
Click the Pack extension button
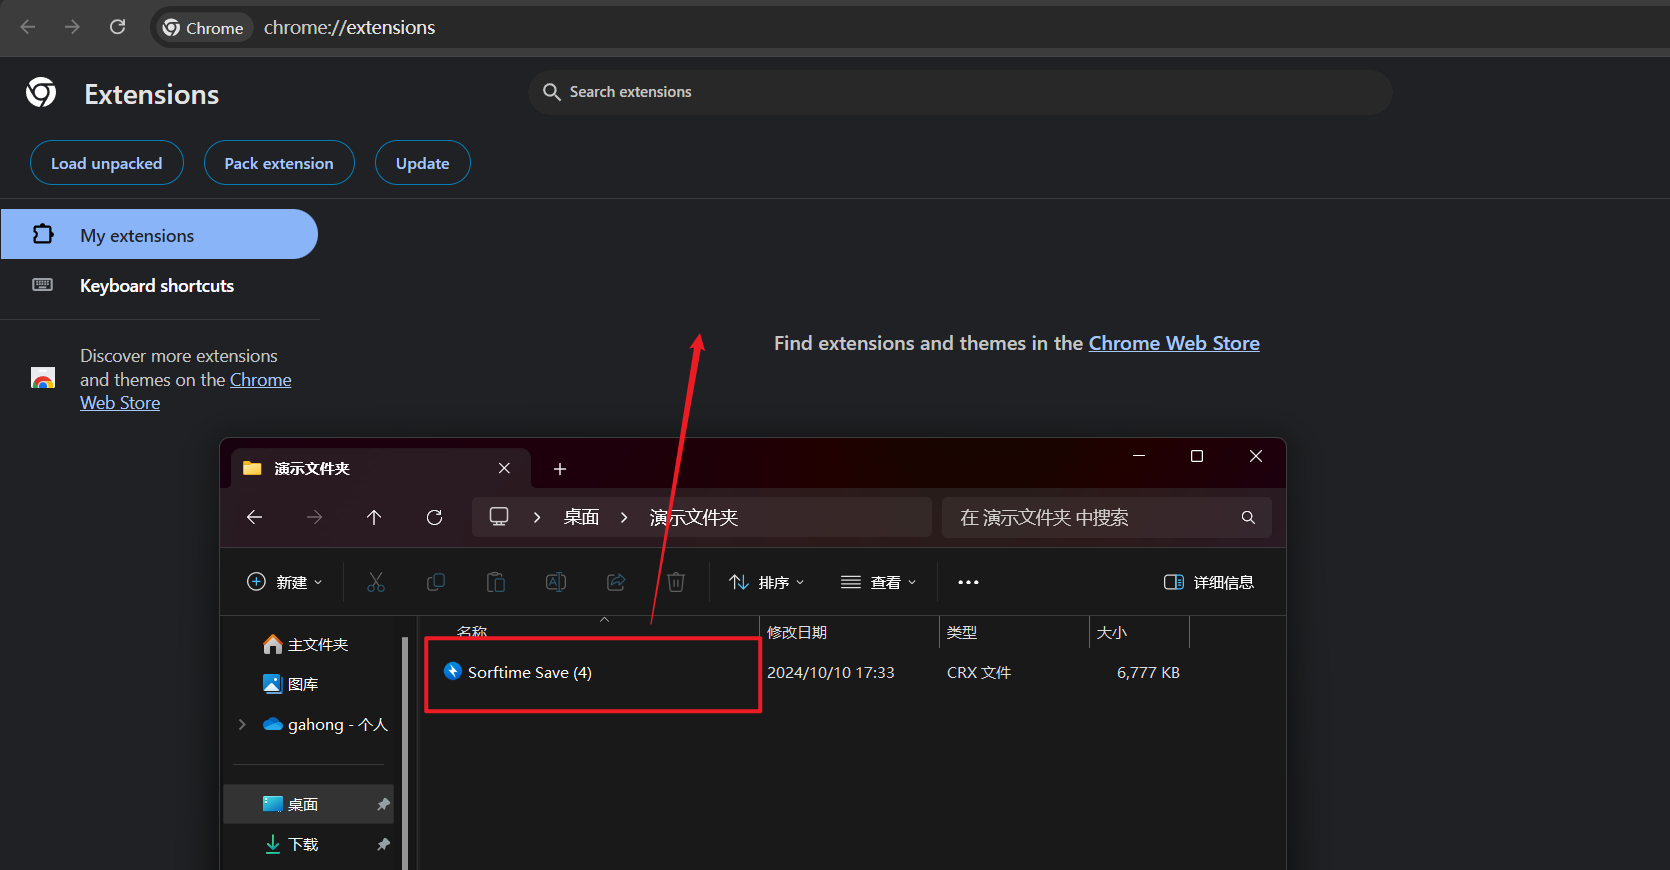pyautogui.click(x=279, y=163)
